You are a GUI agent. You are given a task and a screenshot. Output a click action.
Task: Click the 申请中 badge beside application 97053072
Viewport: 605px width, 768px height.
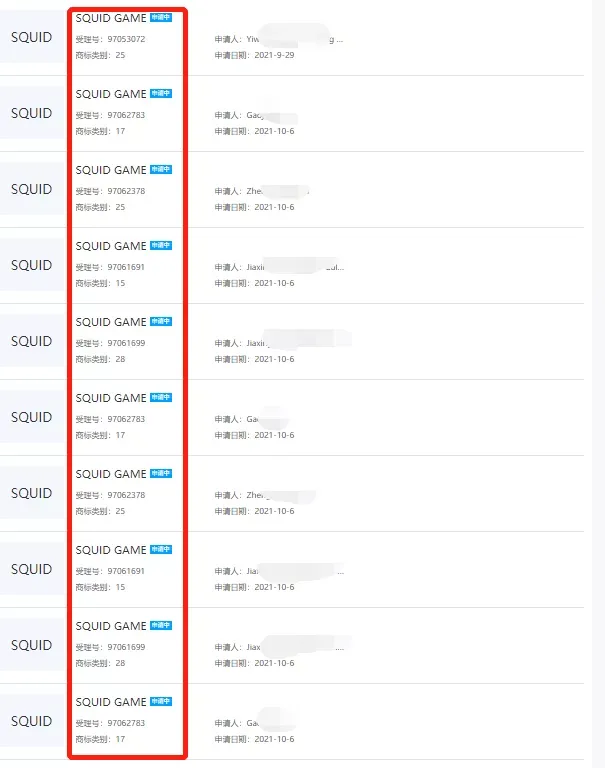pos(161,18)
